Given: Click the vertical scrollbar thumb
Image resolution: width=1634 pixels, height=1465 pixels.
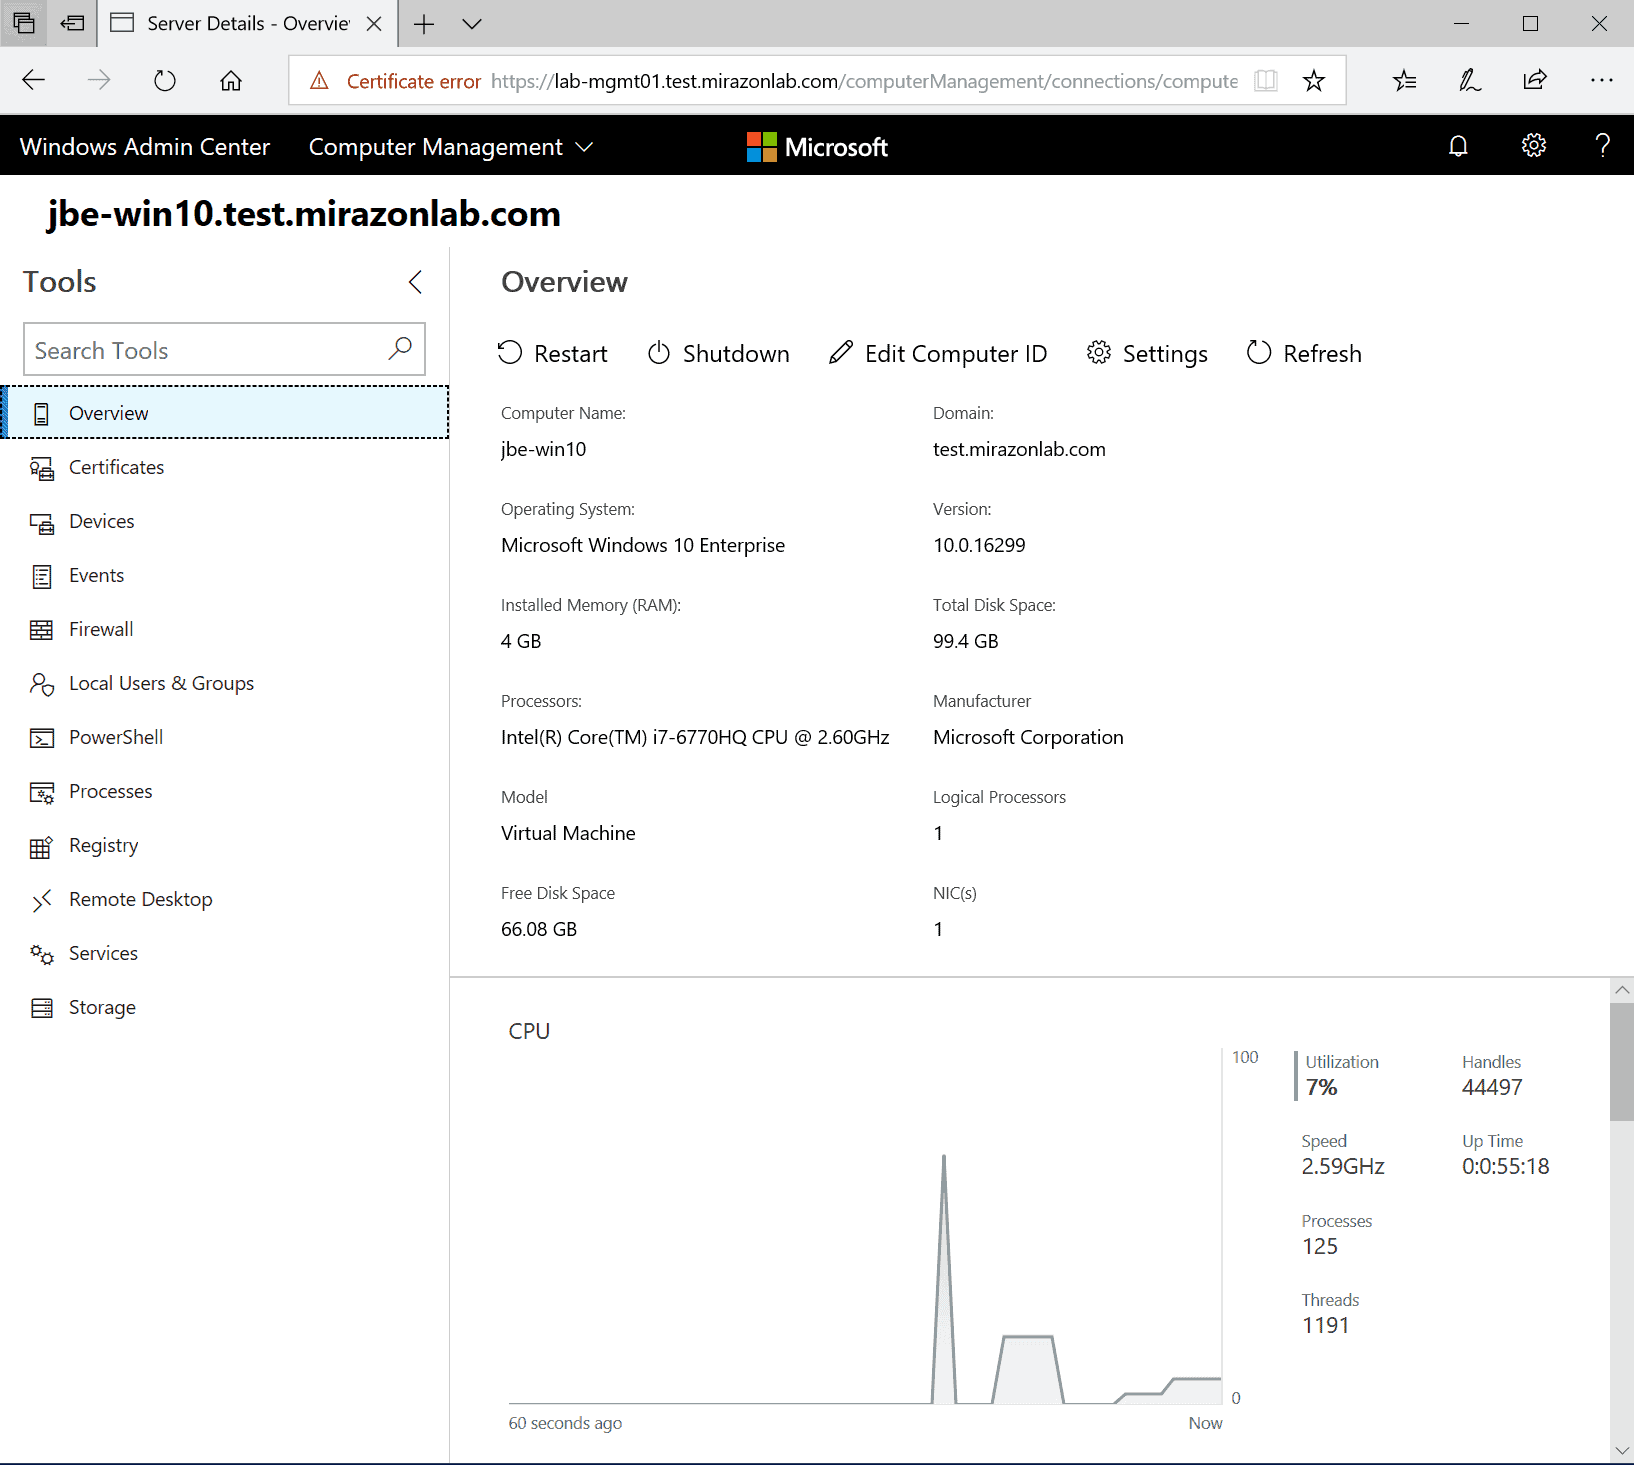Looking at the screenshot, I should click(1621, 1060).
